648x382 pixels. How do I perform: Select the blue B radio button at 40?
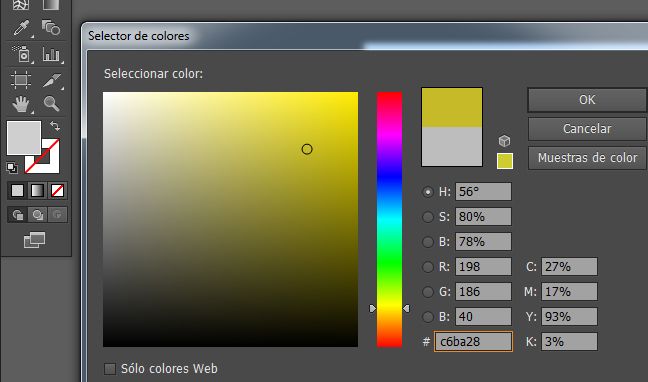tap(428, 317)
